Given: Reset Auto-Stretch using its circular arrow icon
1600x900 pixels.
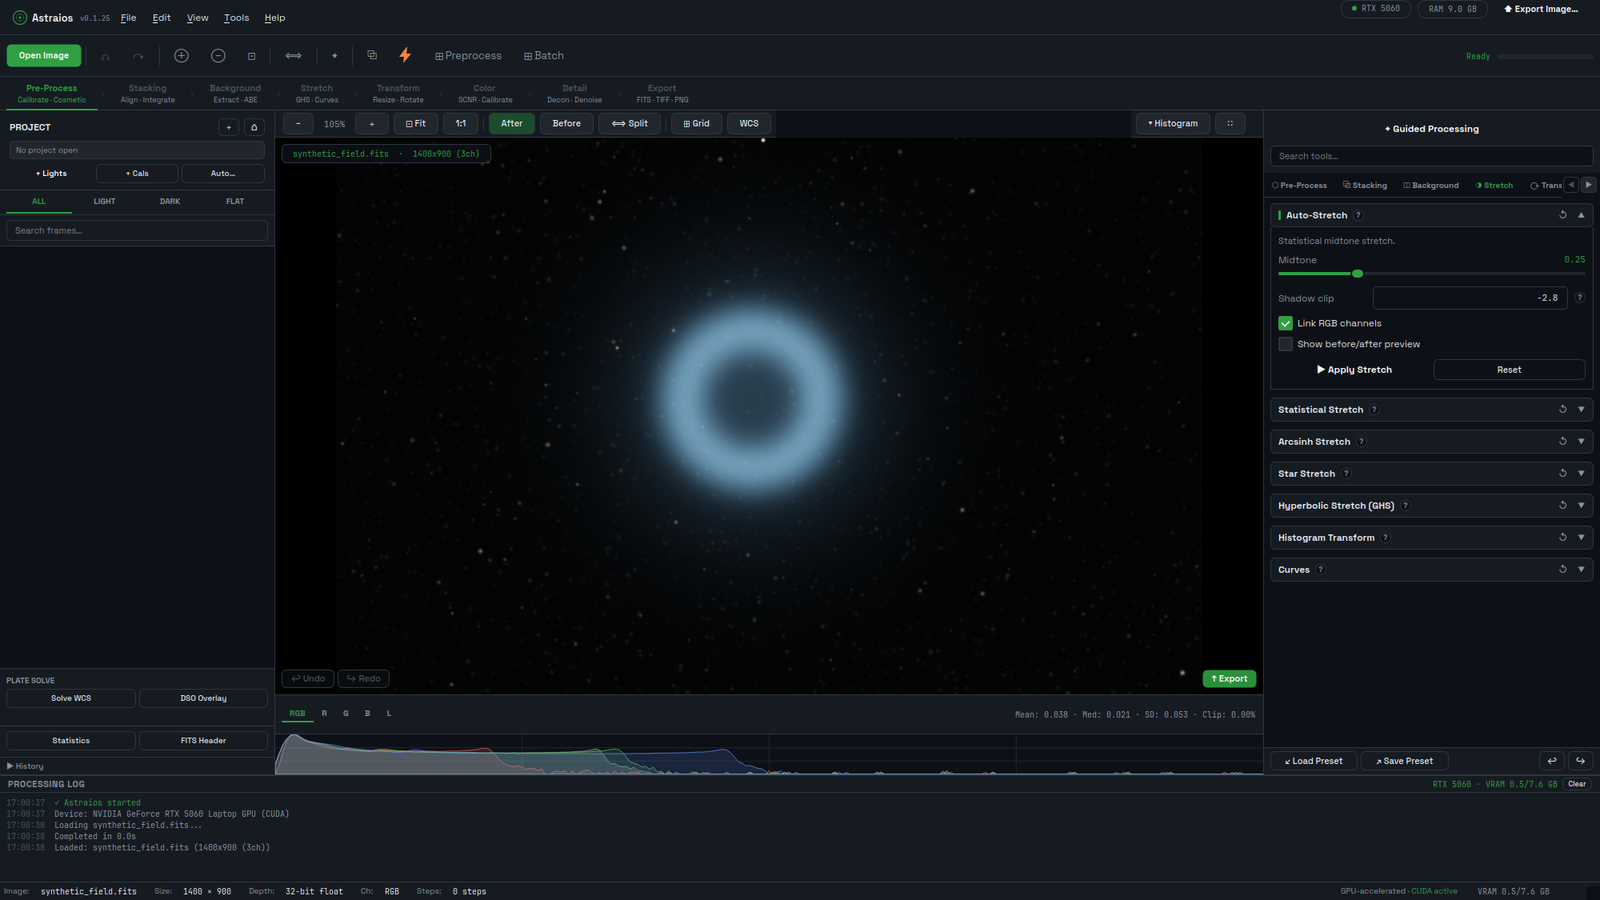Looking at the screenshot, I should click(x=1563, y=215).
